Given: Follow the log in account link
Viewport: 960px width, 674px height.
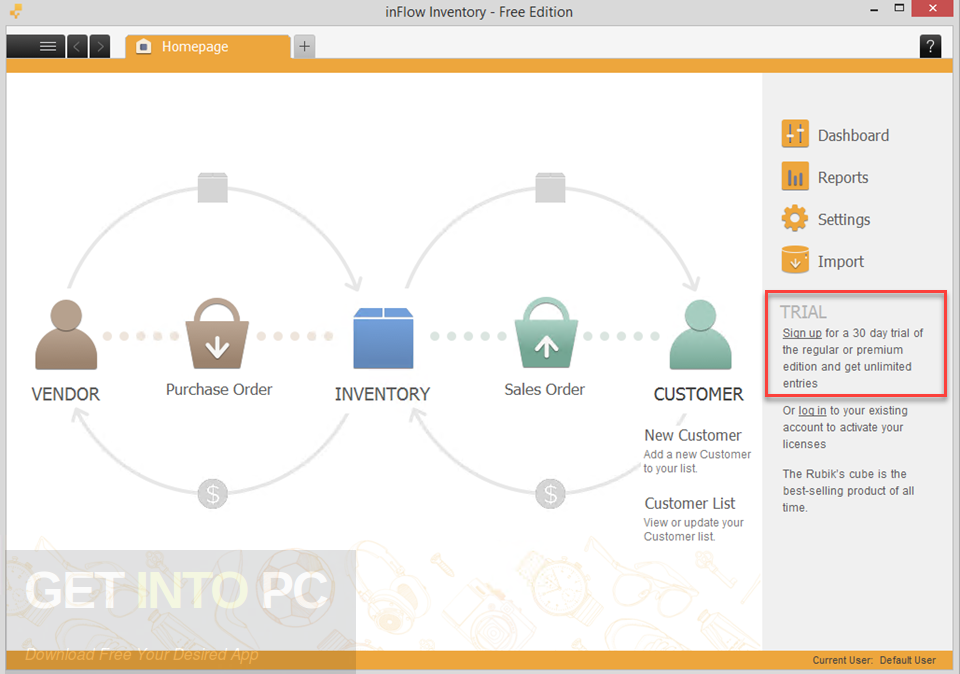Looking at the screenshot, I should 812,411.
